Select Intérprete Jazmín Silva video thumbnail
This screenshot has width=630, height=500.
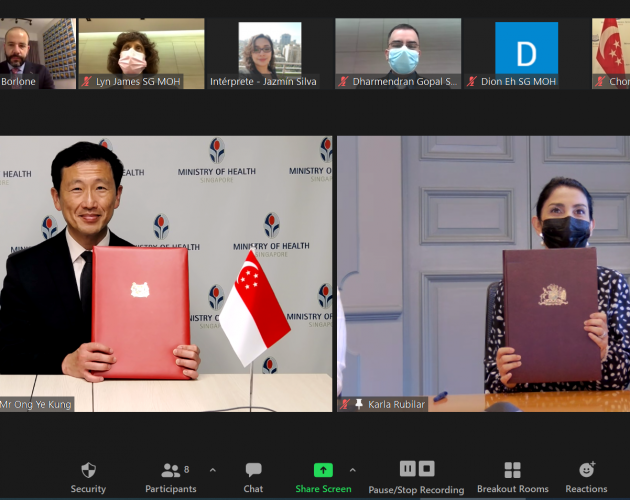point(270,50)
